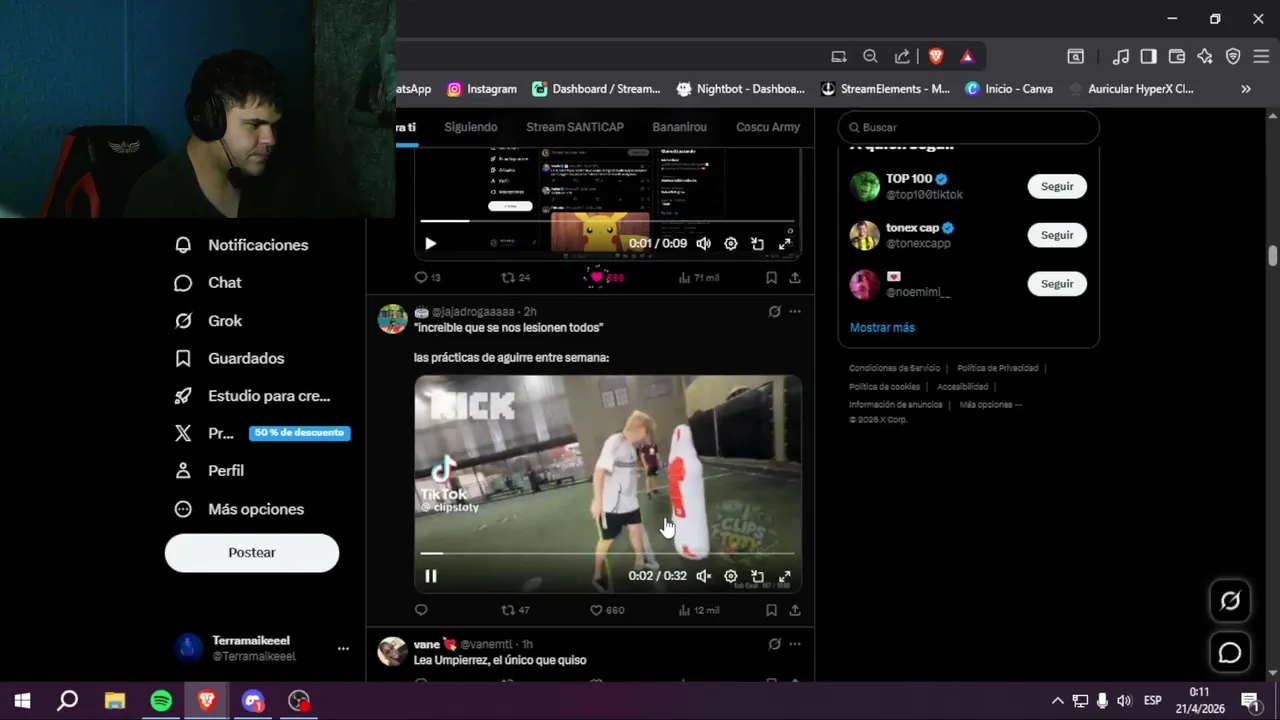Open settings gear on Pikachu video
The image size is (1280, 720).
(x=731, y=244)
